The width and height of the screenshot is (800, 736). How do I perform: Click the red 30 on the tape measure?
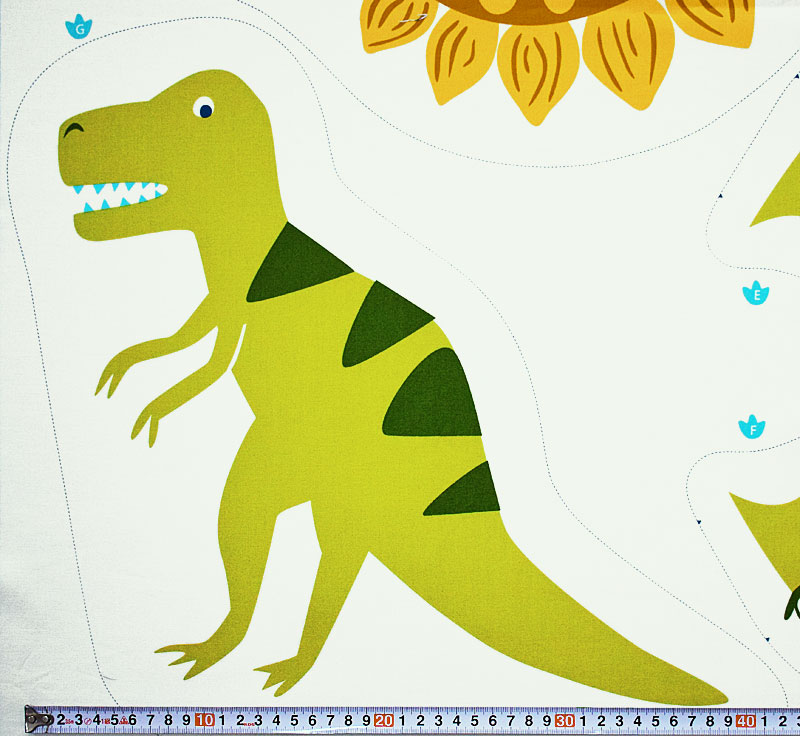point(565,721)
